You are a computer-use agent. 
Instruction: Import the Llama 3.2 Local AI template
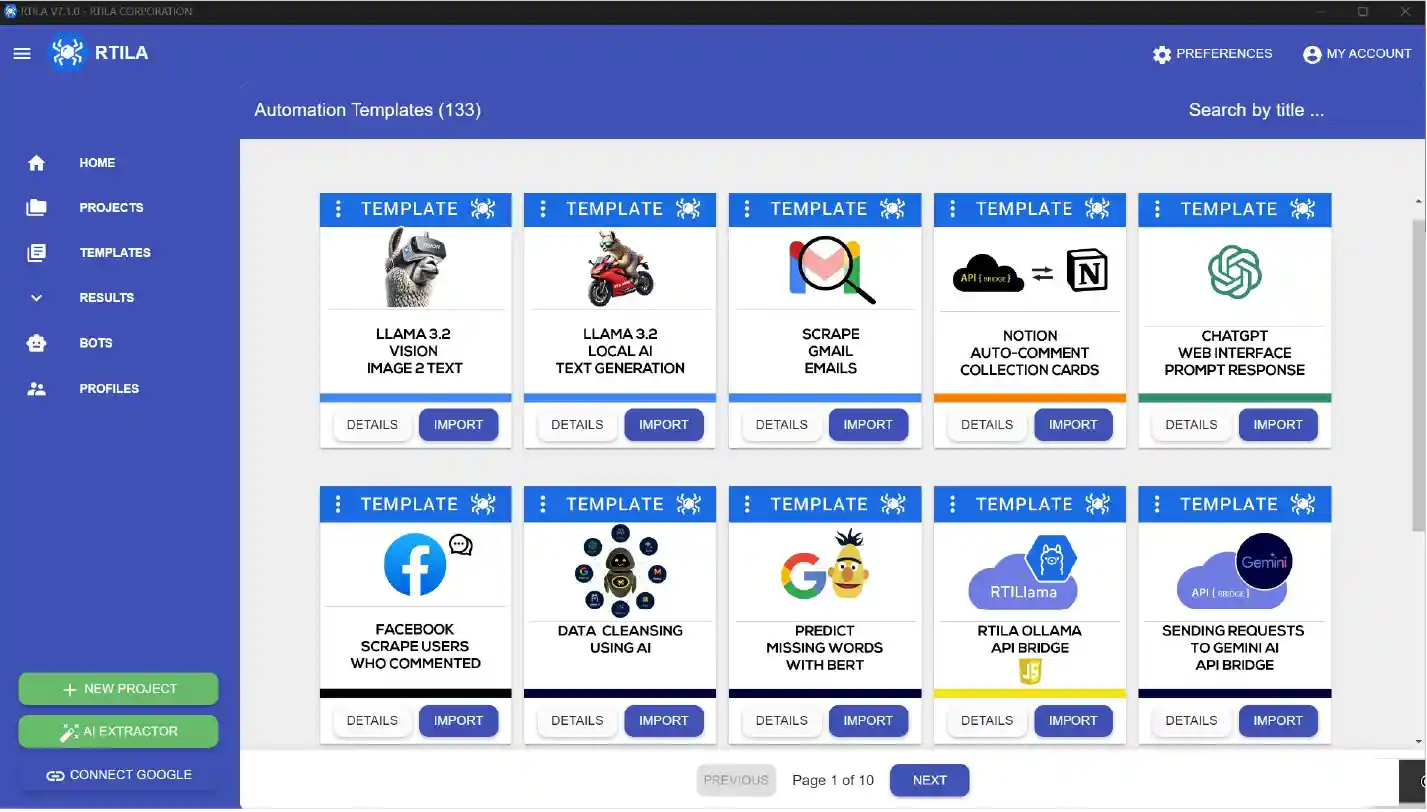tap(664, 425)
